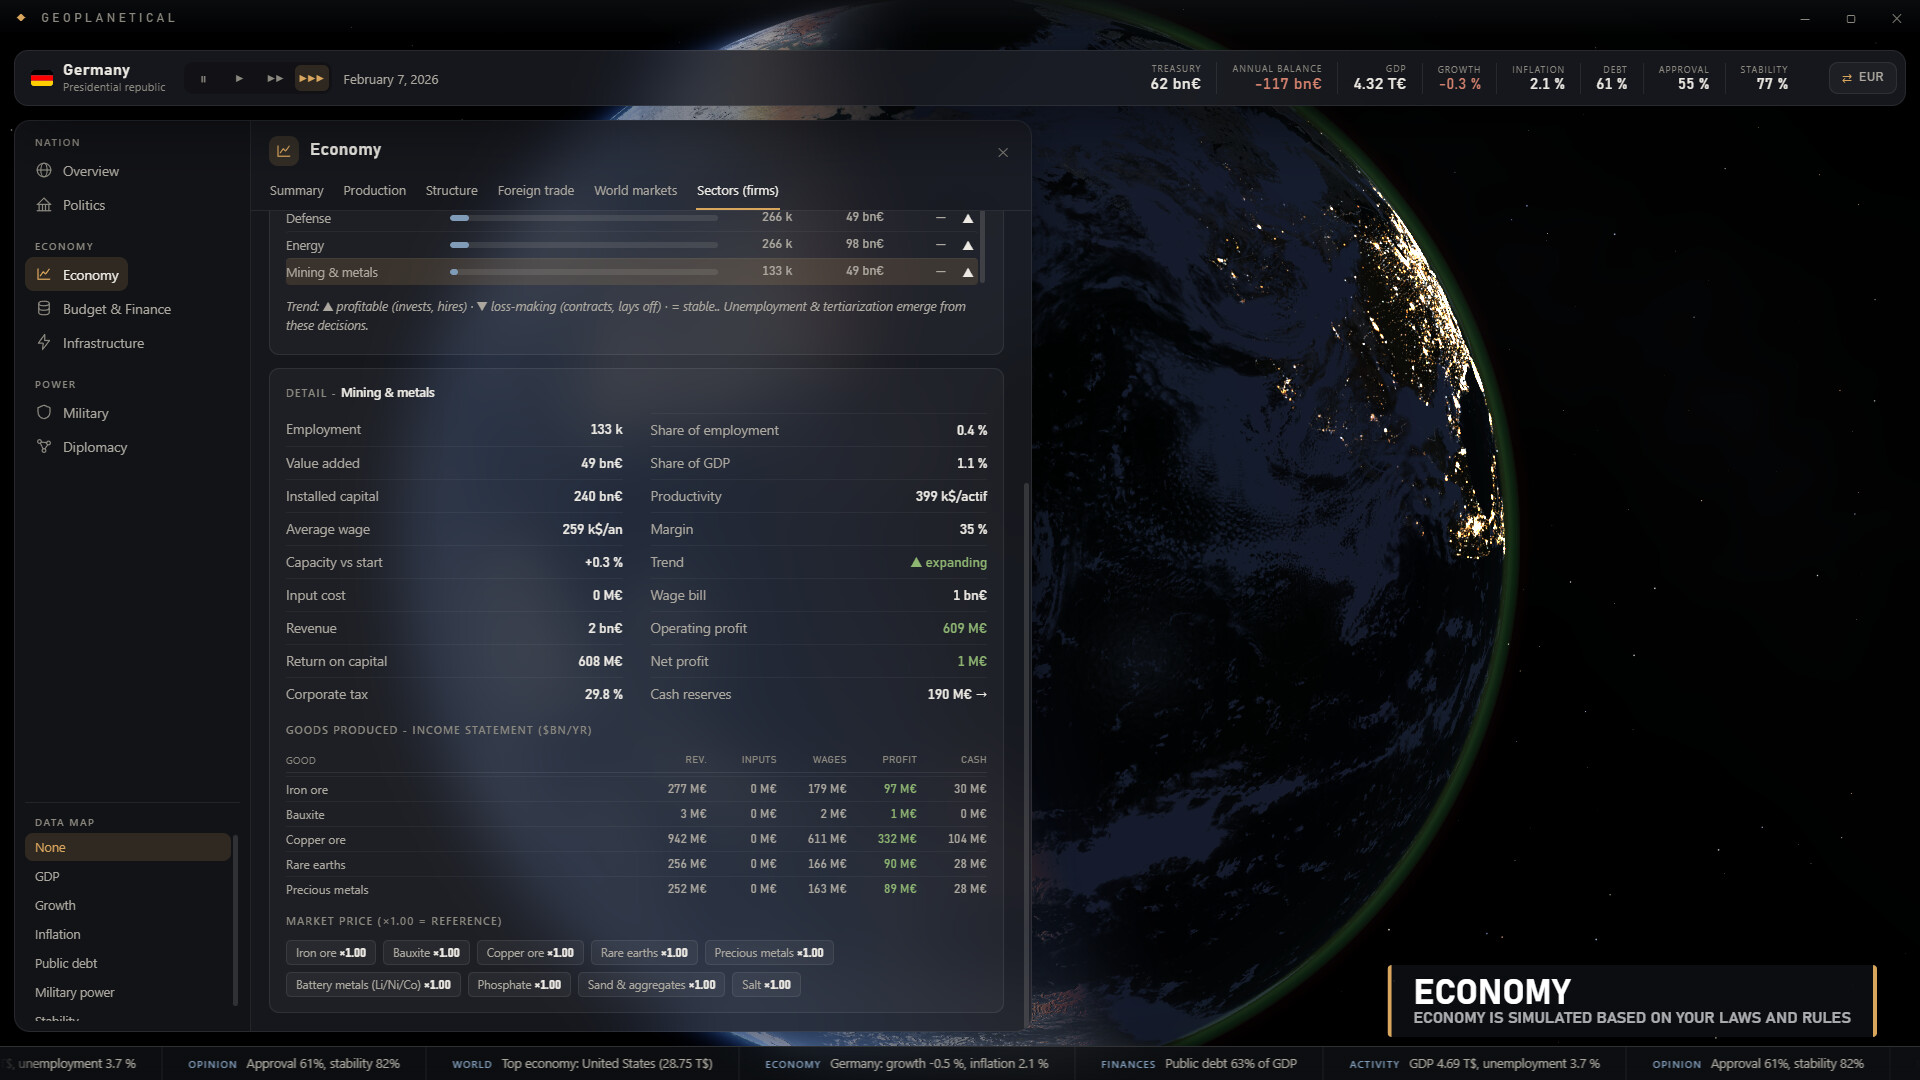The width and height of the screenshot is (1920, 1080).
Task: Open Overview in the sidebar
Action: click(x=90, y=171)
